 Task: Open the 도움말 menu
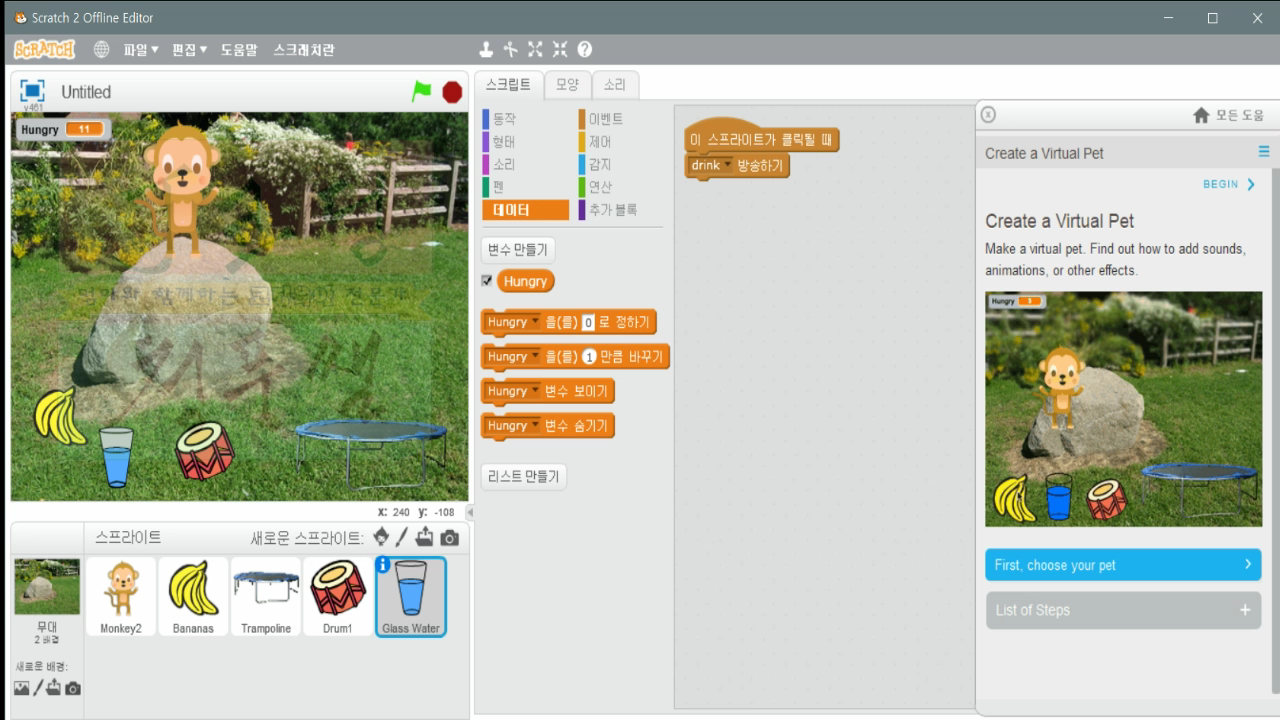[x=239, y=49]
